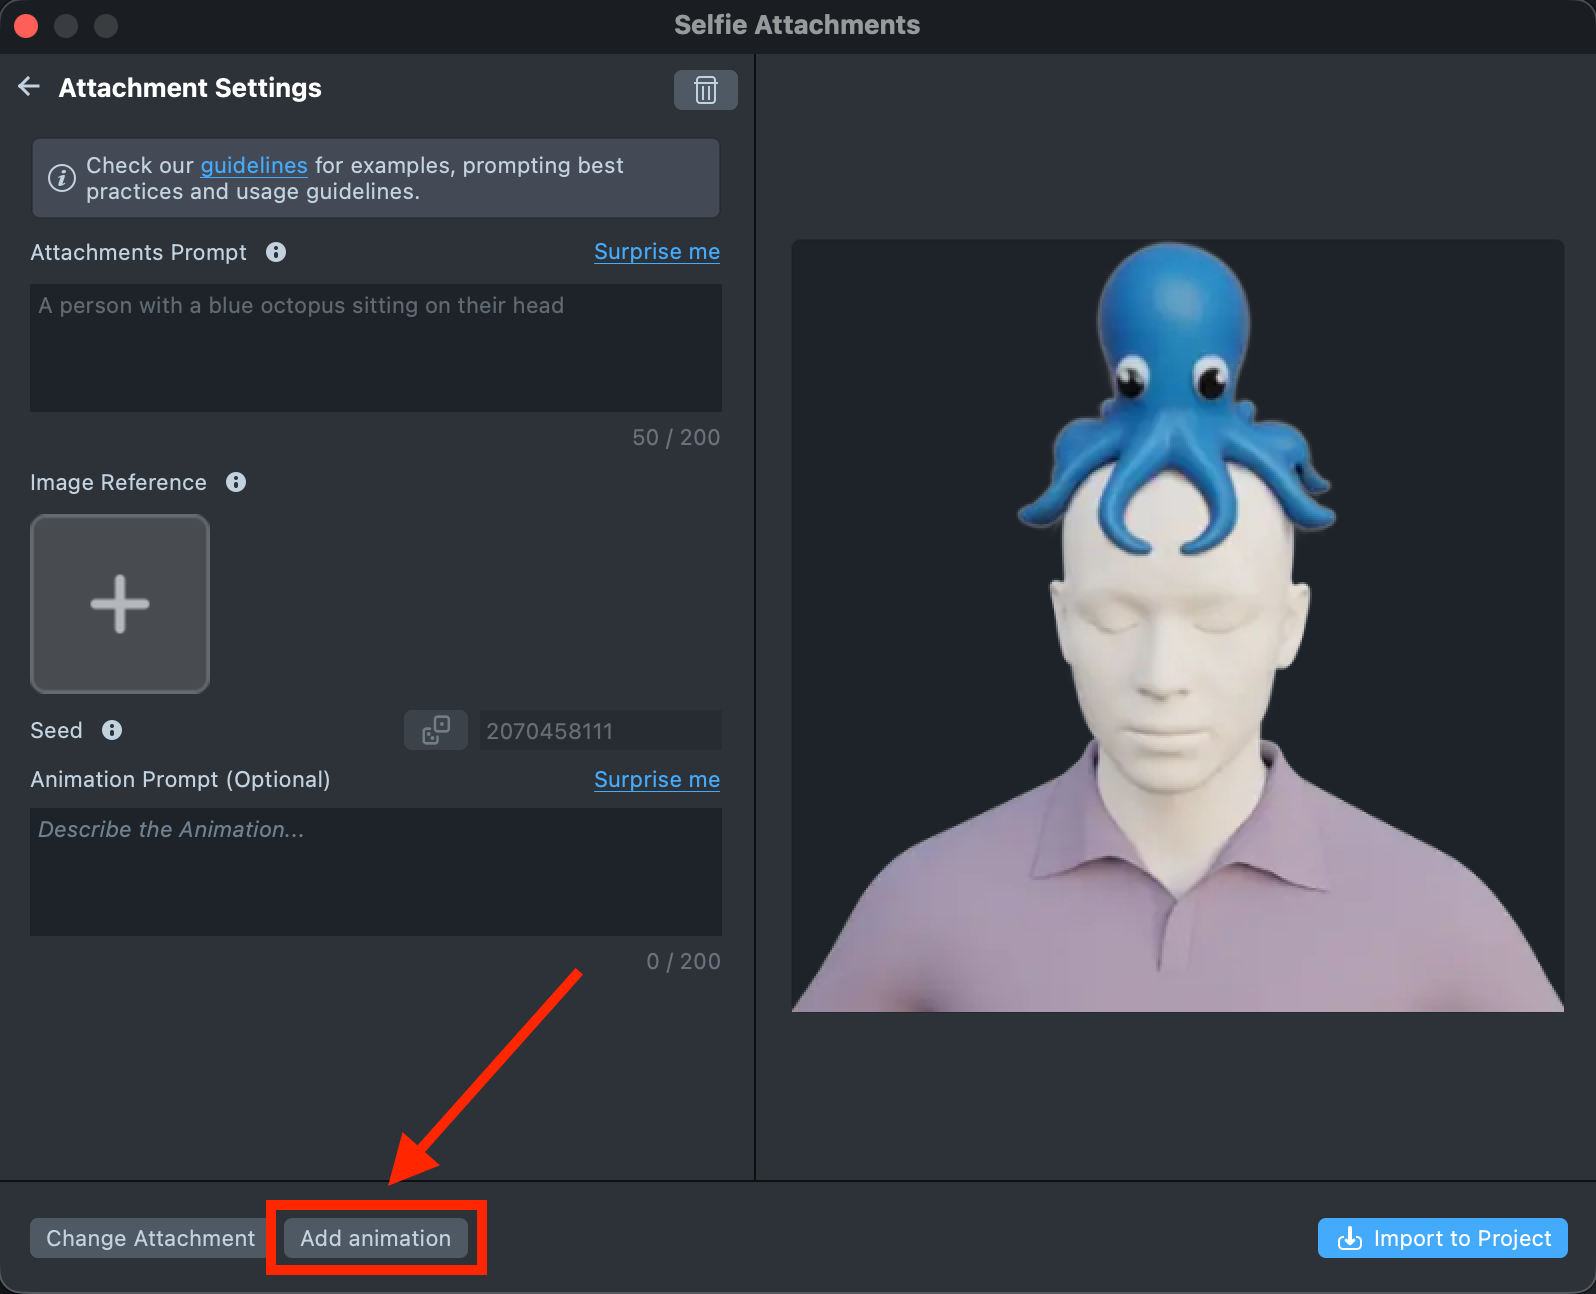Show info for Attachments Prompt
This screenshot has height=1294, width=1596.
click(x=276, y=252)
